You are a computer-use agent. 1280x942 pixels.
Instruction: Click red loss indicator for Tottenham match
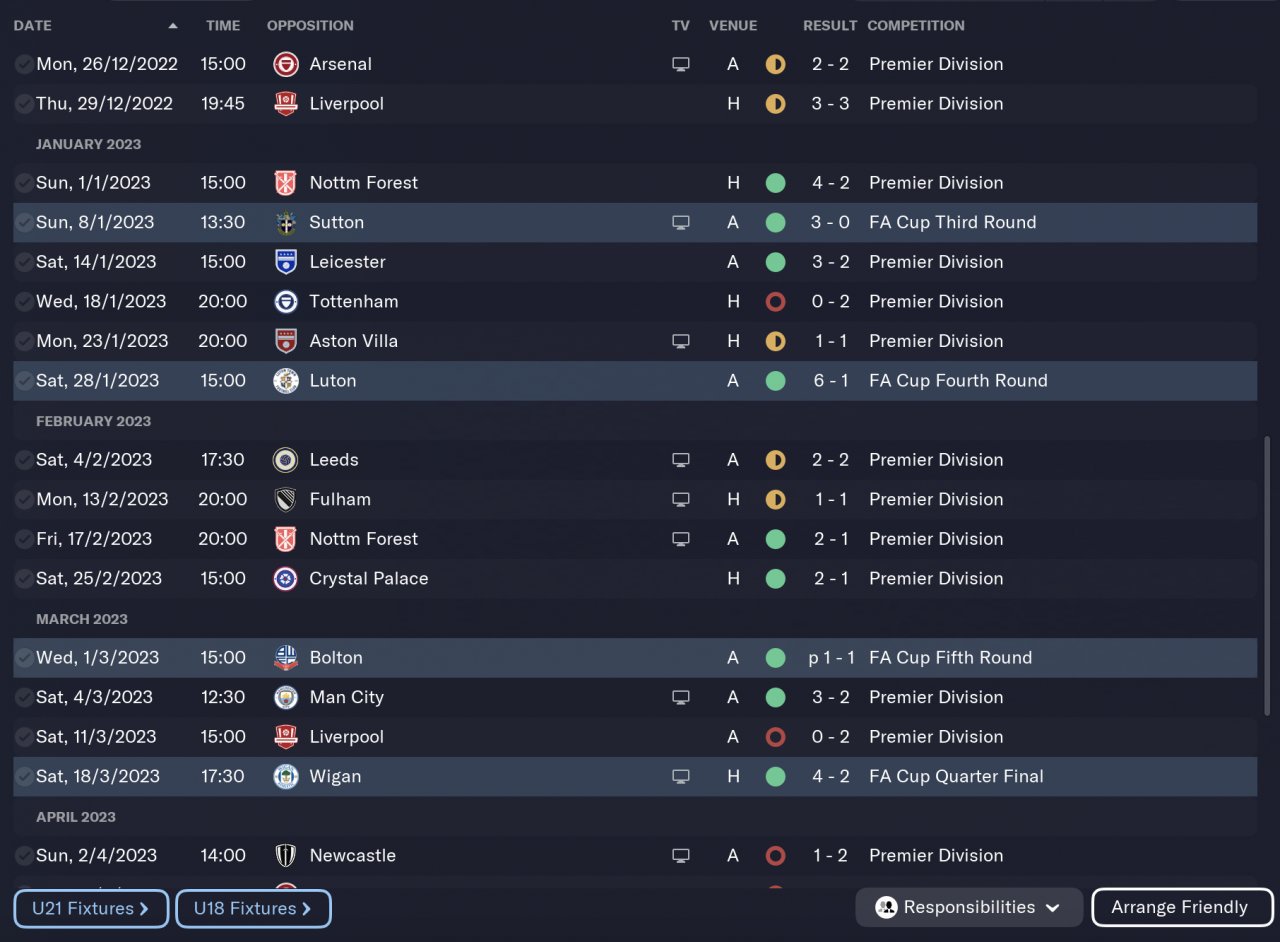pyautogui.click(x=775, y=302)
